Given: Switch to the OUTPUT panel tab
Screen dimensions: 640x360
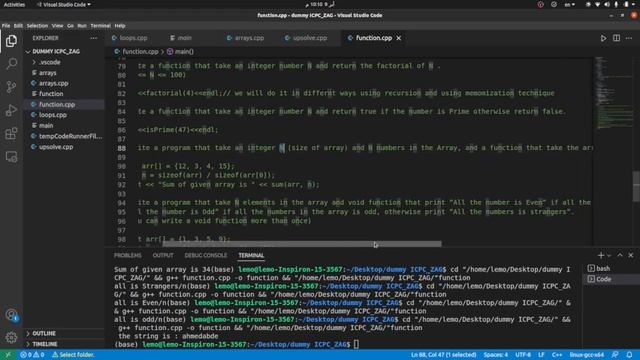Looking at the screenshot, I should click(x=163, y=255).
